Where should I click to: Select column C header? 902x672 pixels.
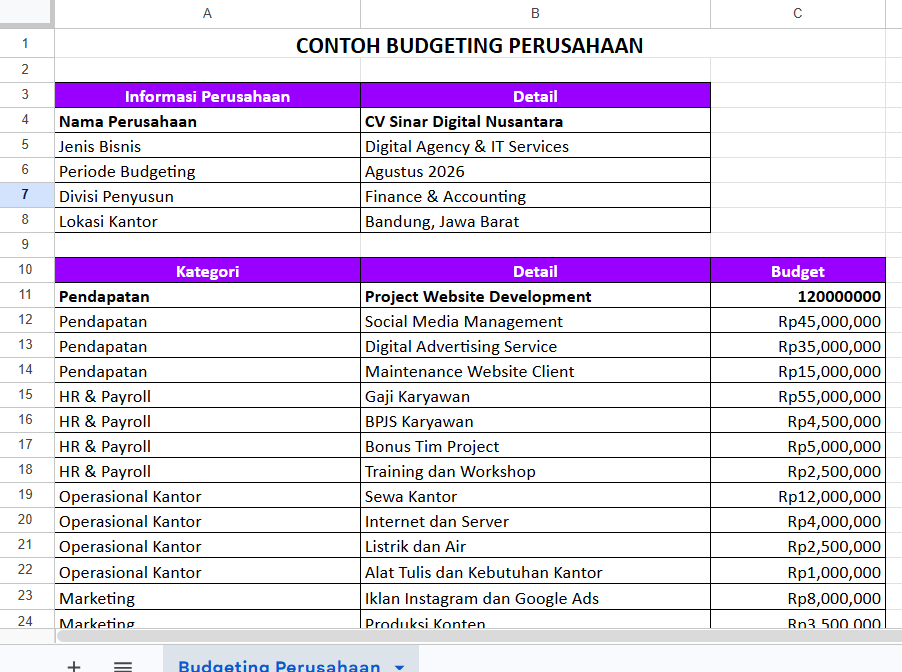(797, 14)
